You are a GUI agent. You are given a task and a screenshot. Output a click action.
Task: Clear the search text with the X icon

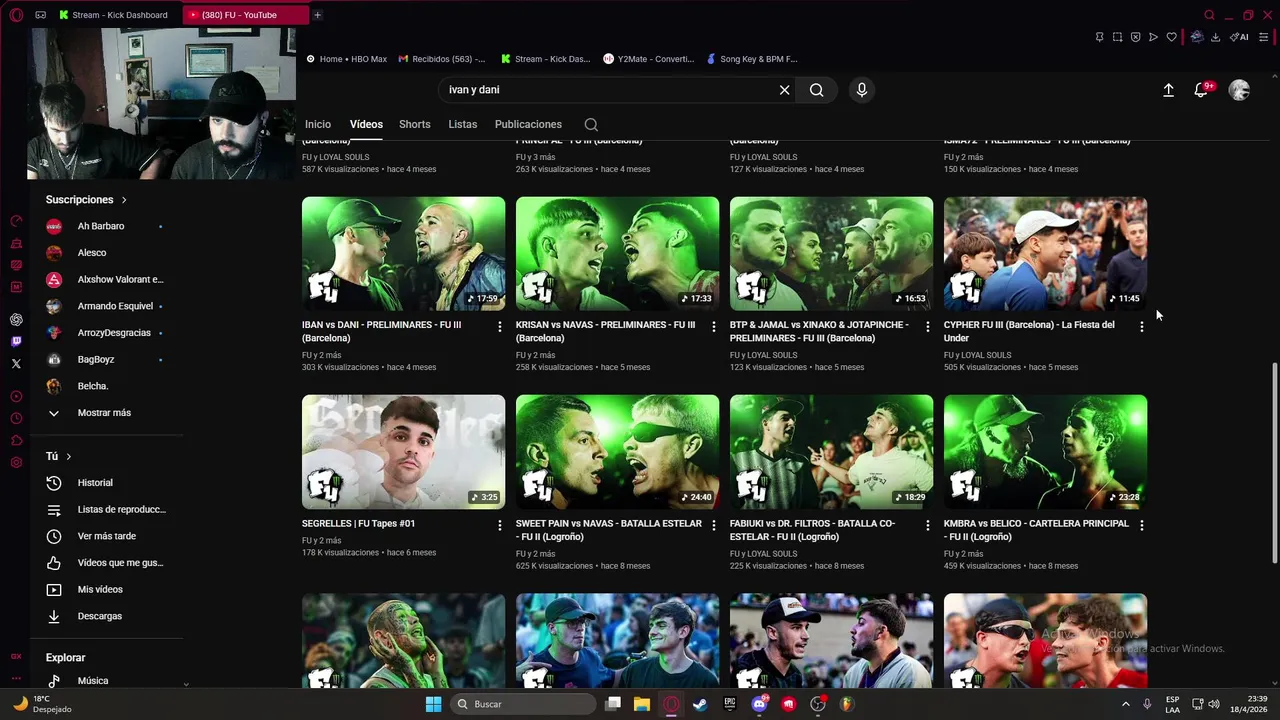click(785, 90)
